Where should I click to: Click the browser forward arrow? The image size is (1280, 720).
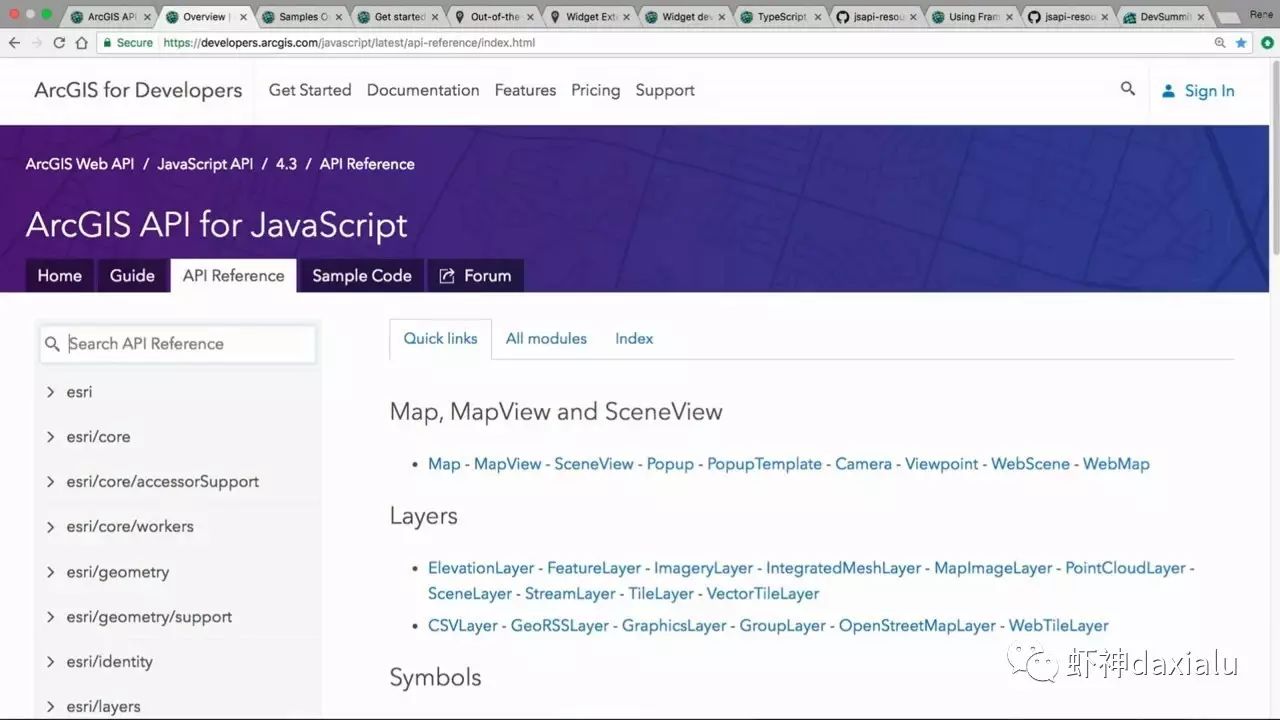pyautogui.click(x=36, y=43)
